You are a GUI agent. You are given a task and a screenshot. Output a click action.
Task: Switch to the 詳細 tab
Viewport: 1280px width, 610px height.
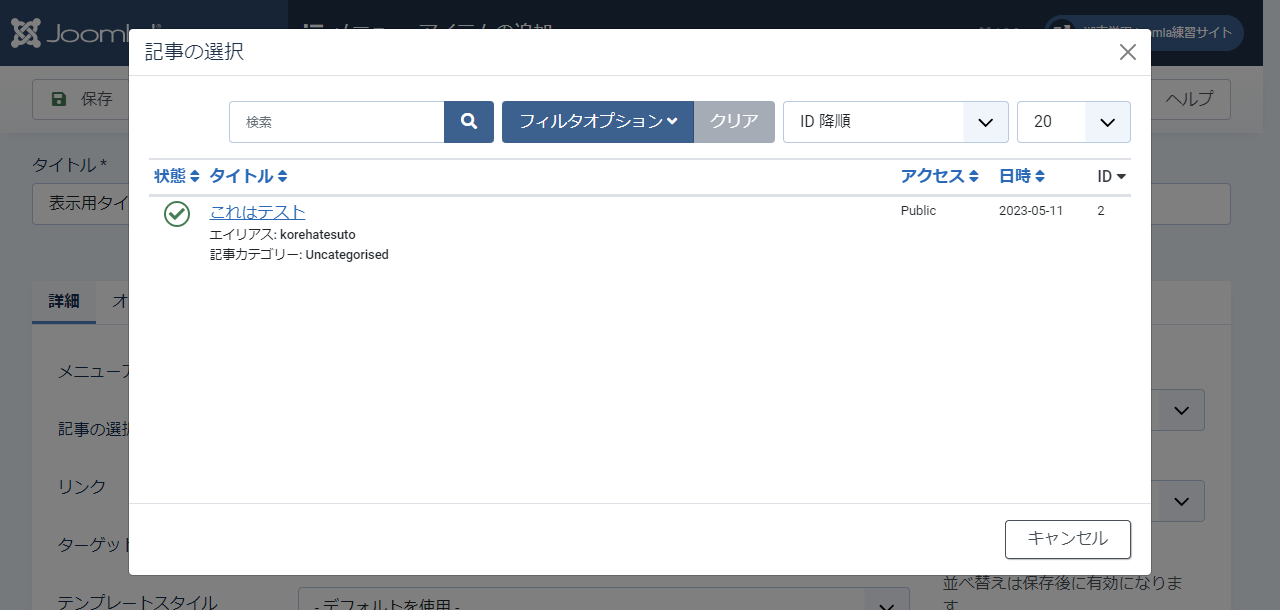[x=64, y=301]
